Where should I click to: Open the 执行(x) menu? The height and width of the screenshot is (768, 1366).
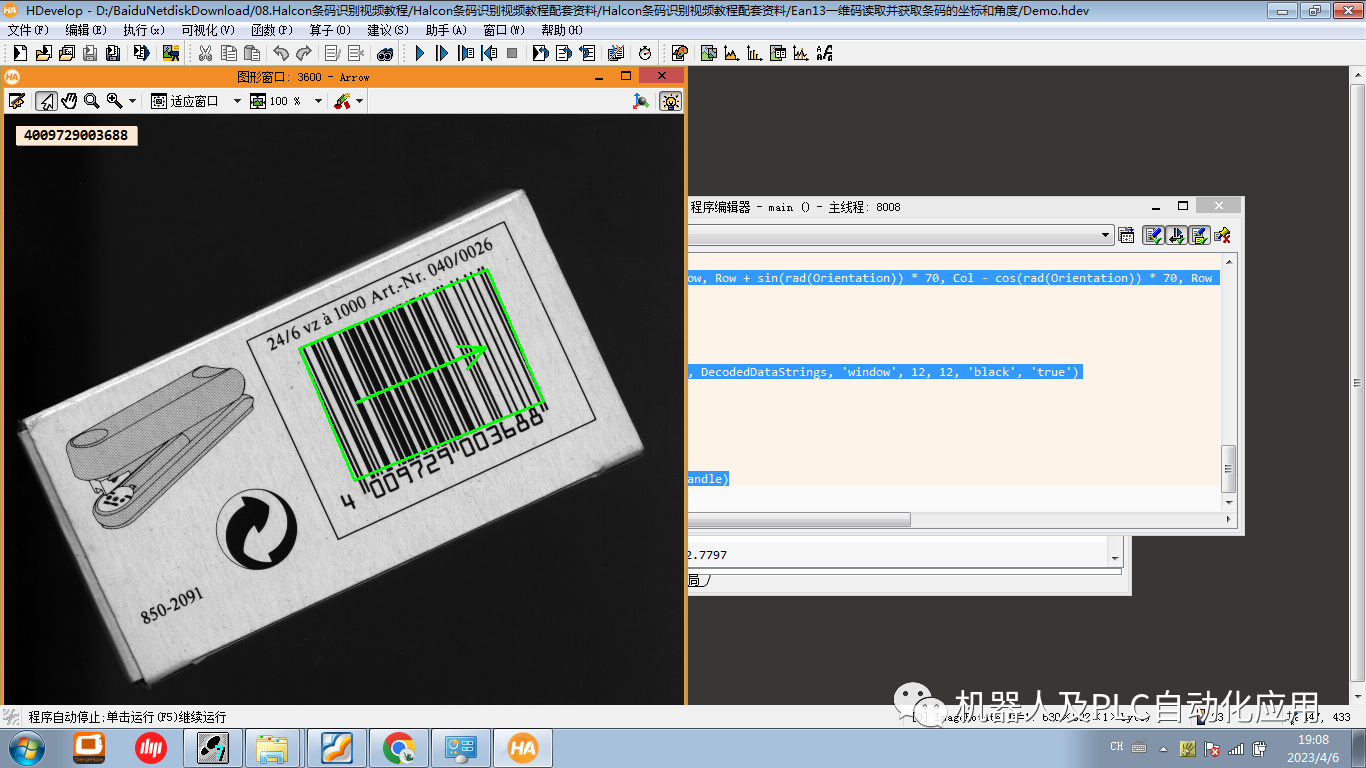pos(144,30)
